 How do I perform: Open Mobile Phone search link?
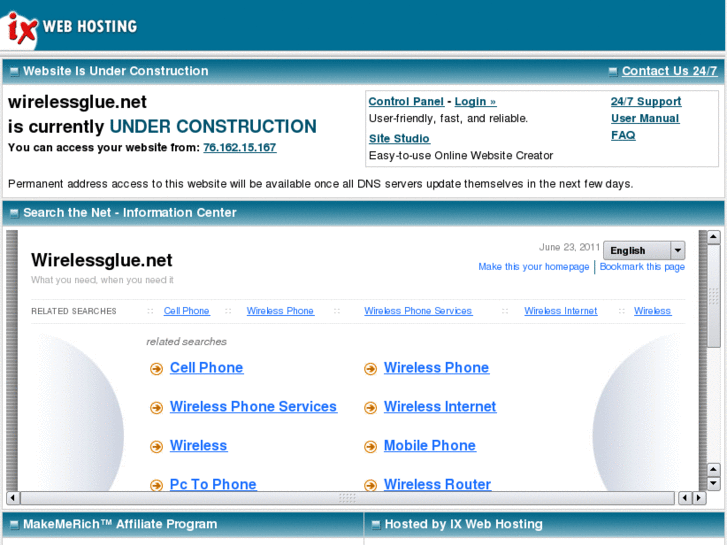pyautogui.click(x=430, y=446)
